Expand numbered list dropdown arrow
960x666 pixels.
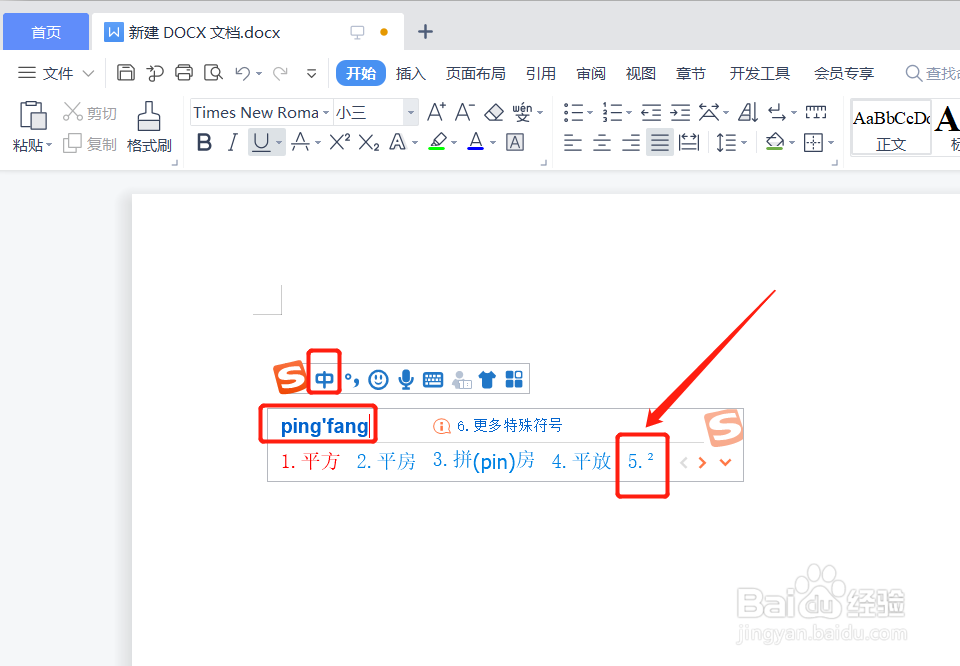tap(629, 113)
